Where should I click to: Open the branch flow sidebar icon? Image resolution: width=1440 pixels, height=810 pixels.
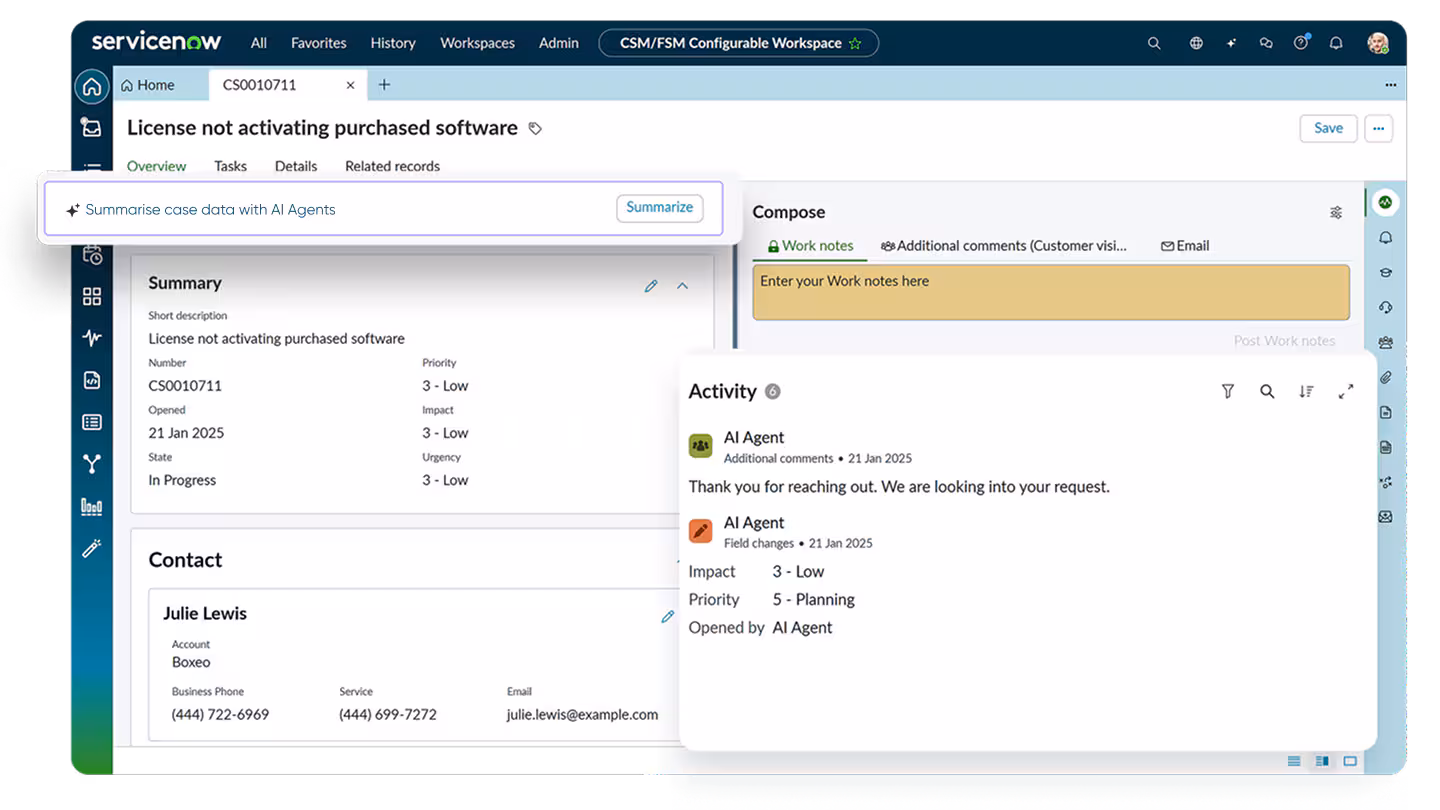pyautogui.click(x=92, y=464)
